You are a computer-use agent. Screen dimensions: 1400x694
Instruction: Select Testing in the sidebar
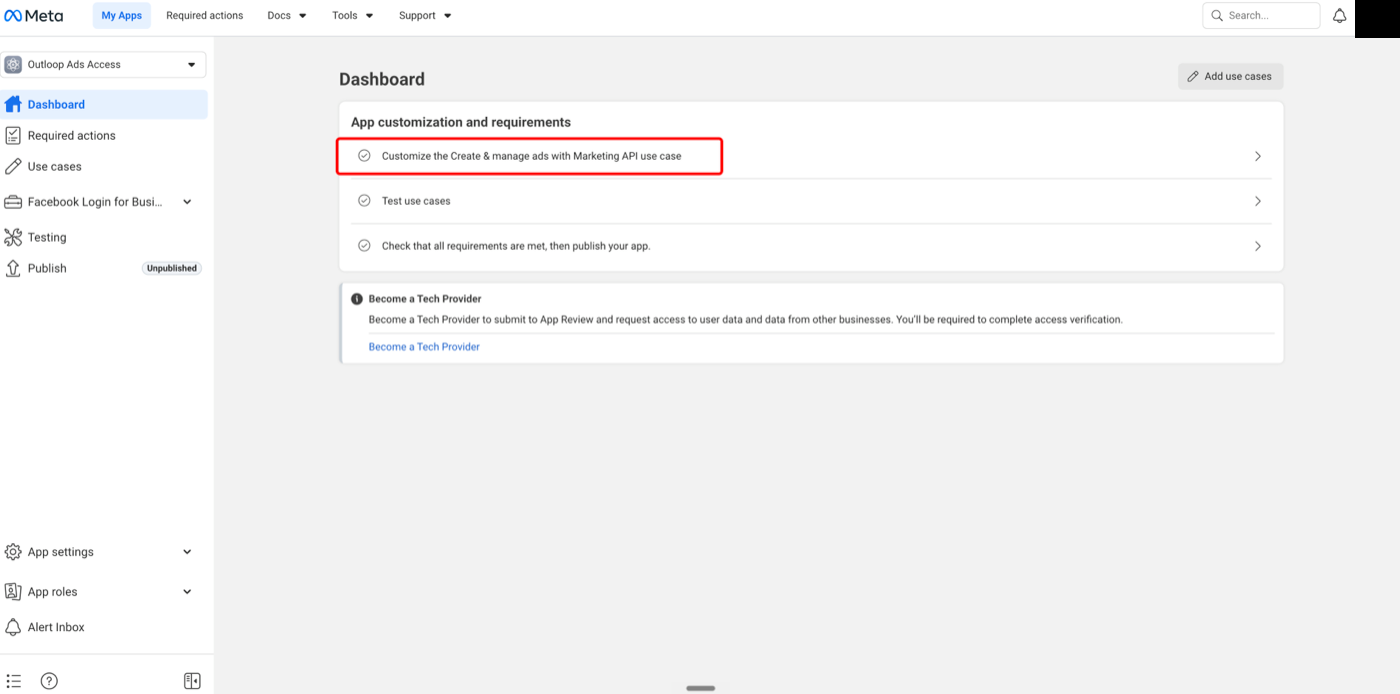[104, 237]
